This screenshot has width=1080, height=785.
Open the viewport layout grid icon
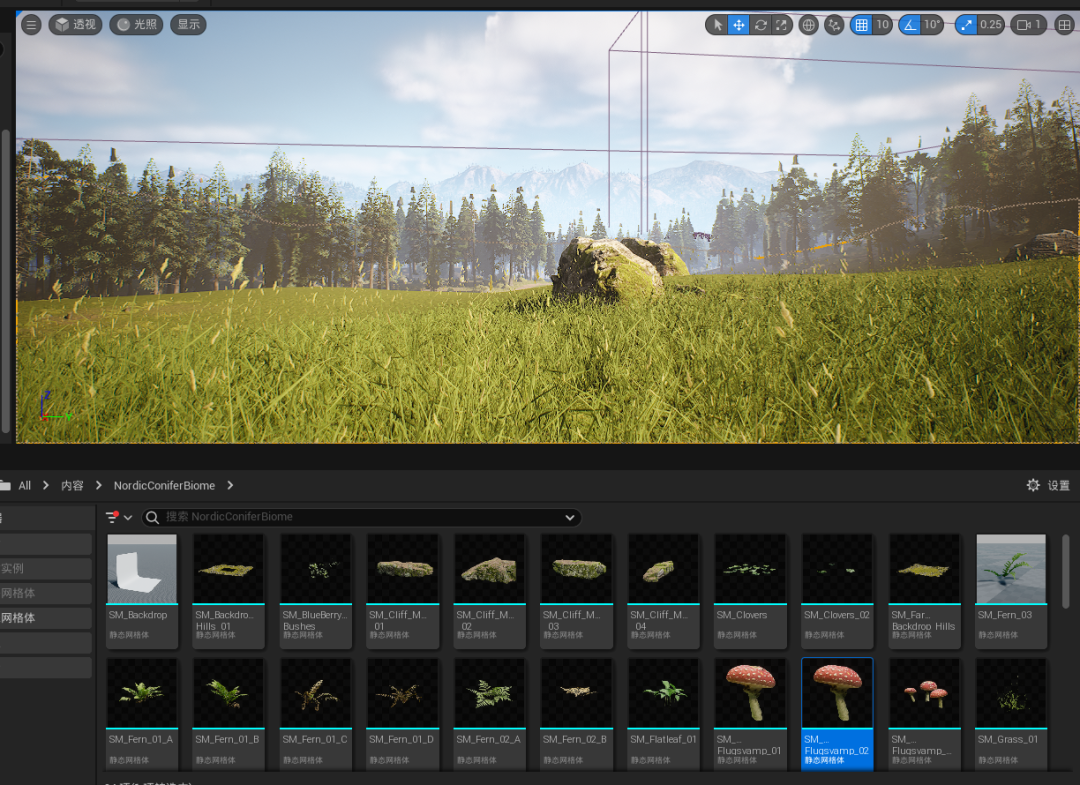coord(1064,25)
